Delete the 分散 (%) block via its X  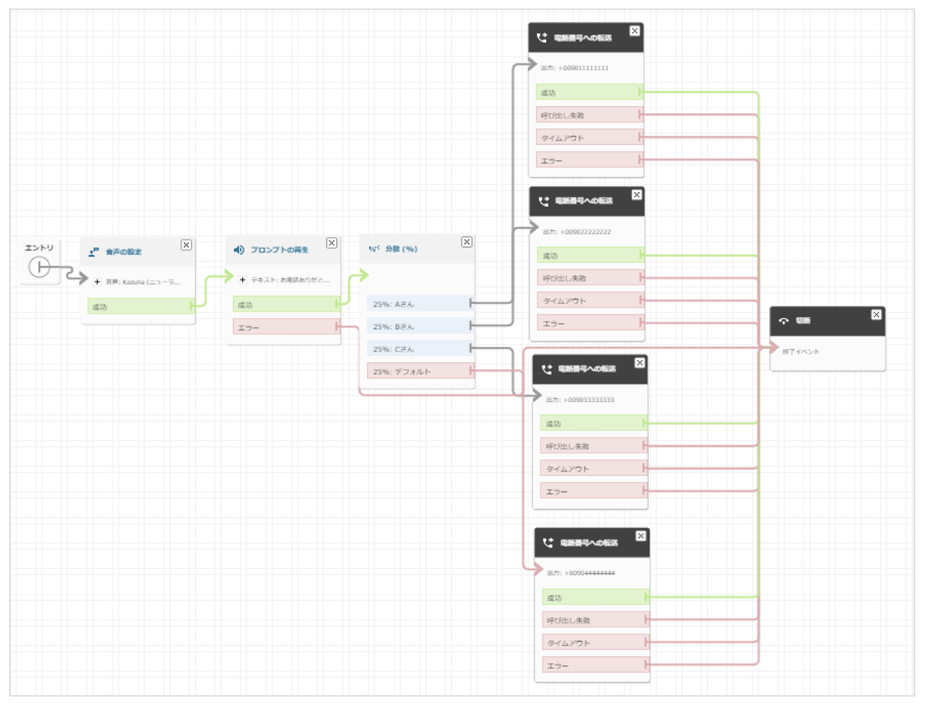[467, 242]
